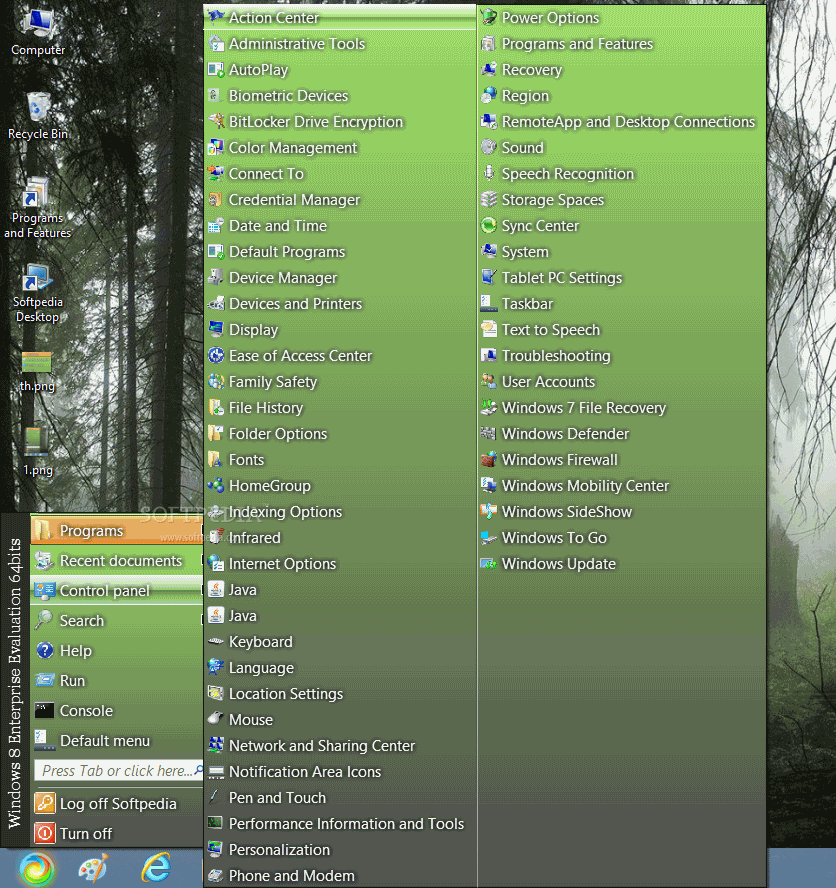
Task: Click the Help question mark icon
Action: pos(45,651)
